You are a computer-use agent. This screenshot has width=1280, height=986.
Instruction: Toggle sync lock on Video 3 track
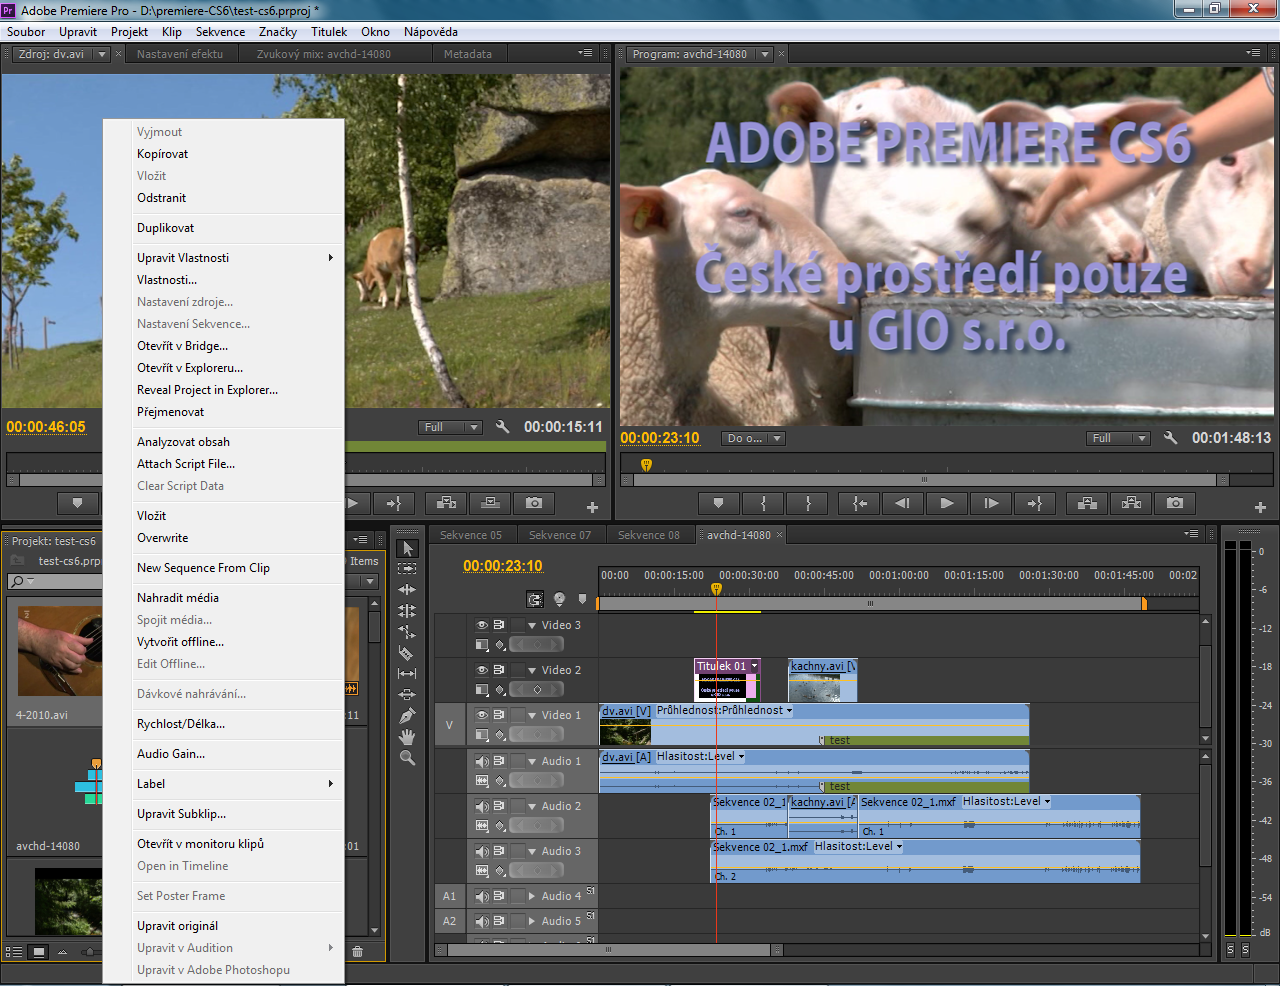(x=499, y=625)
